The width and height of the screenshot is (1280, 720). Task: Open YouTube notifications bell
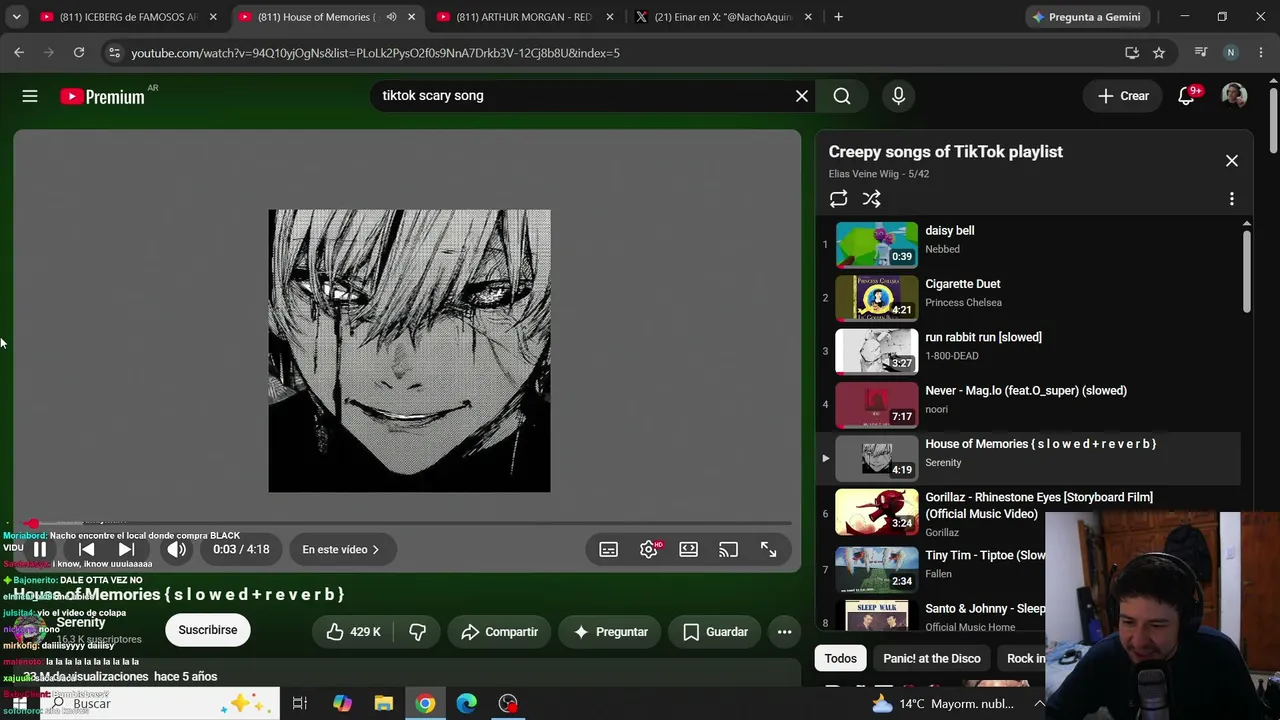point(1186,96)
